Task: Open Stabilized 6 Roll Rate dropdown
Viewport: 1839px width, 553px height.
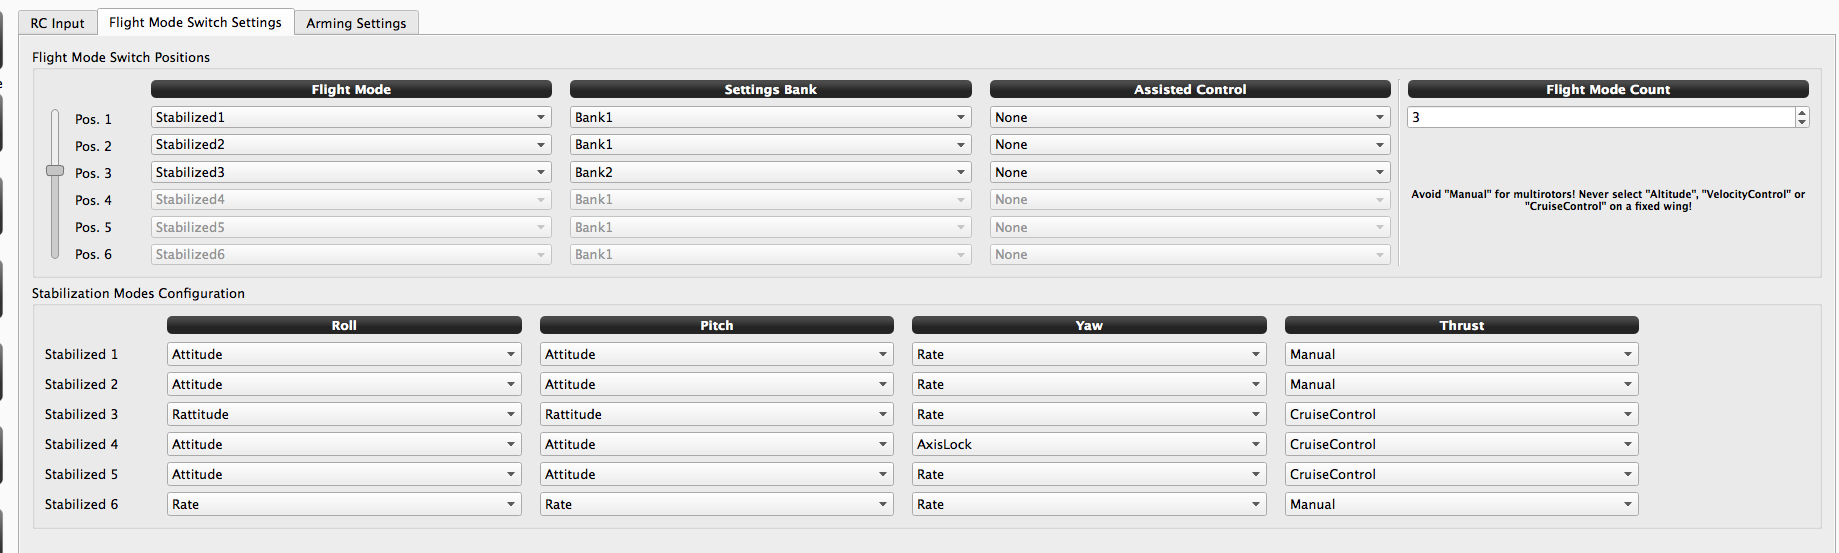Action: [x=344, y=504]
